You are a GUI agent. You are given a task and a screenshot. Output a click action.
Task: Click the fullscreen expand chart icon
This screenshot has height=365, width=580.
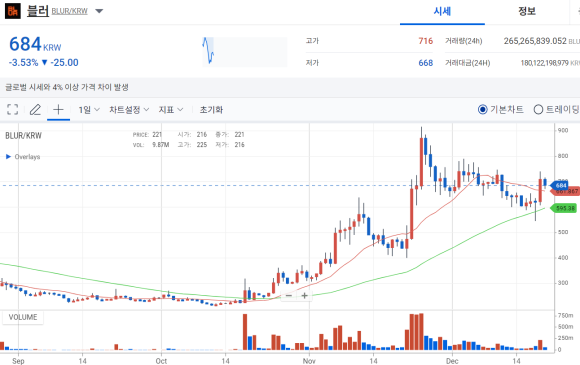(13, 109)
